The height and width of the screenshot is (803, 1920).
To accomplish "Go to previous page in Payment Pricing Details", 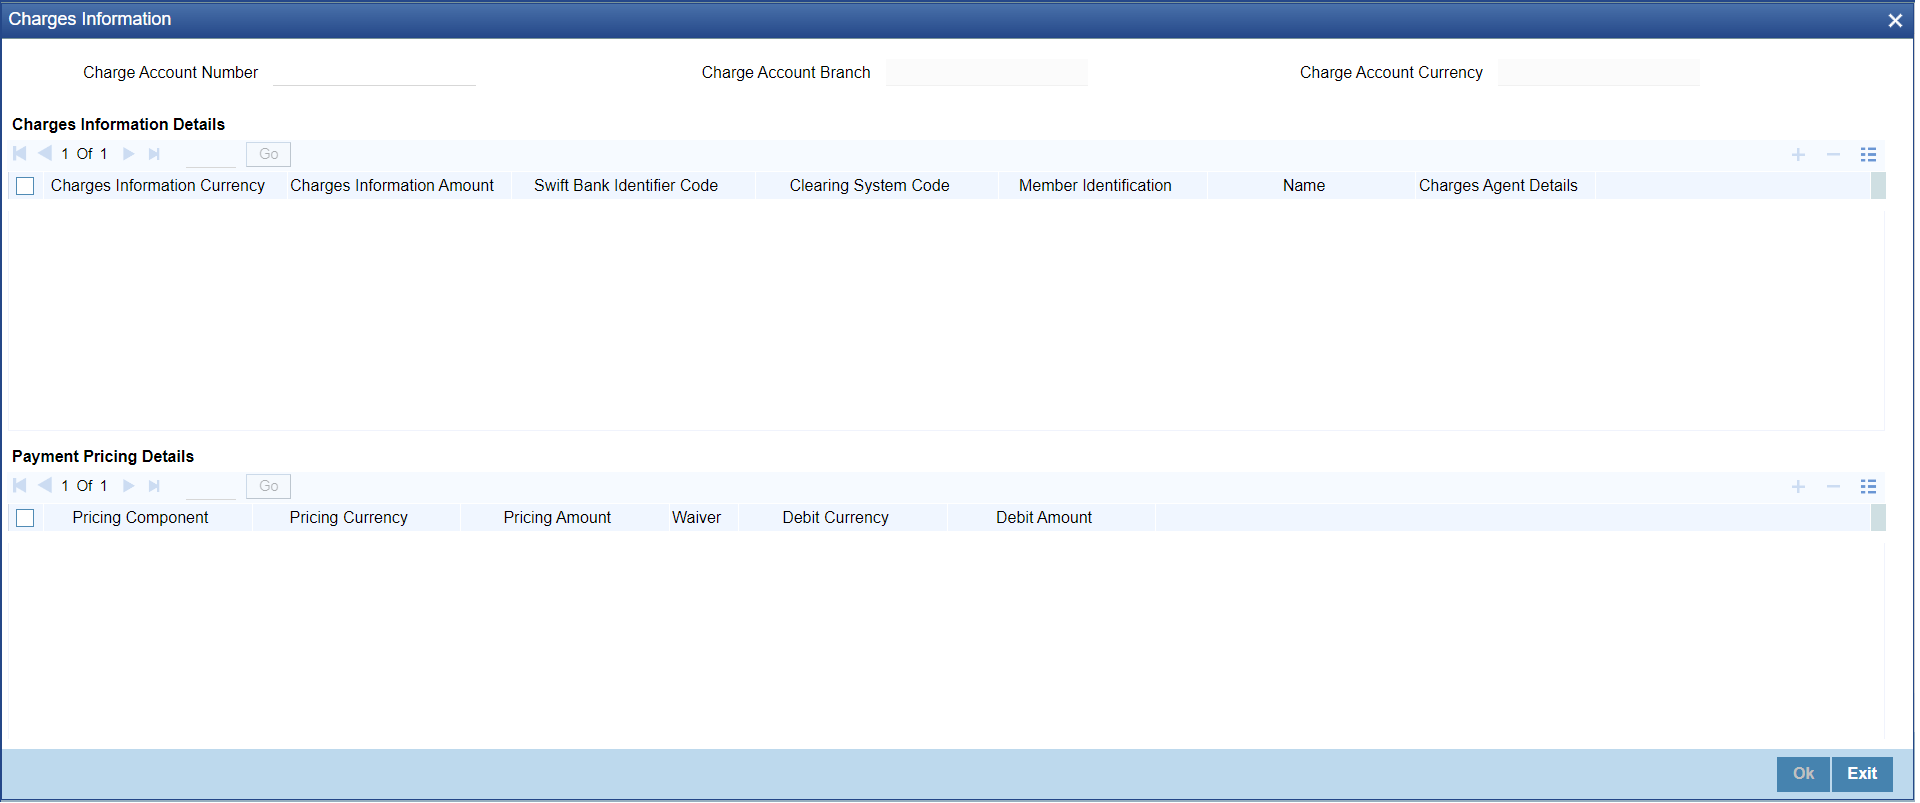I will point(45,486).
